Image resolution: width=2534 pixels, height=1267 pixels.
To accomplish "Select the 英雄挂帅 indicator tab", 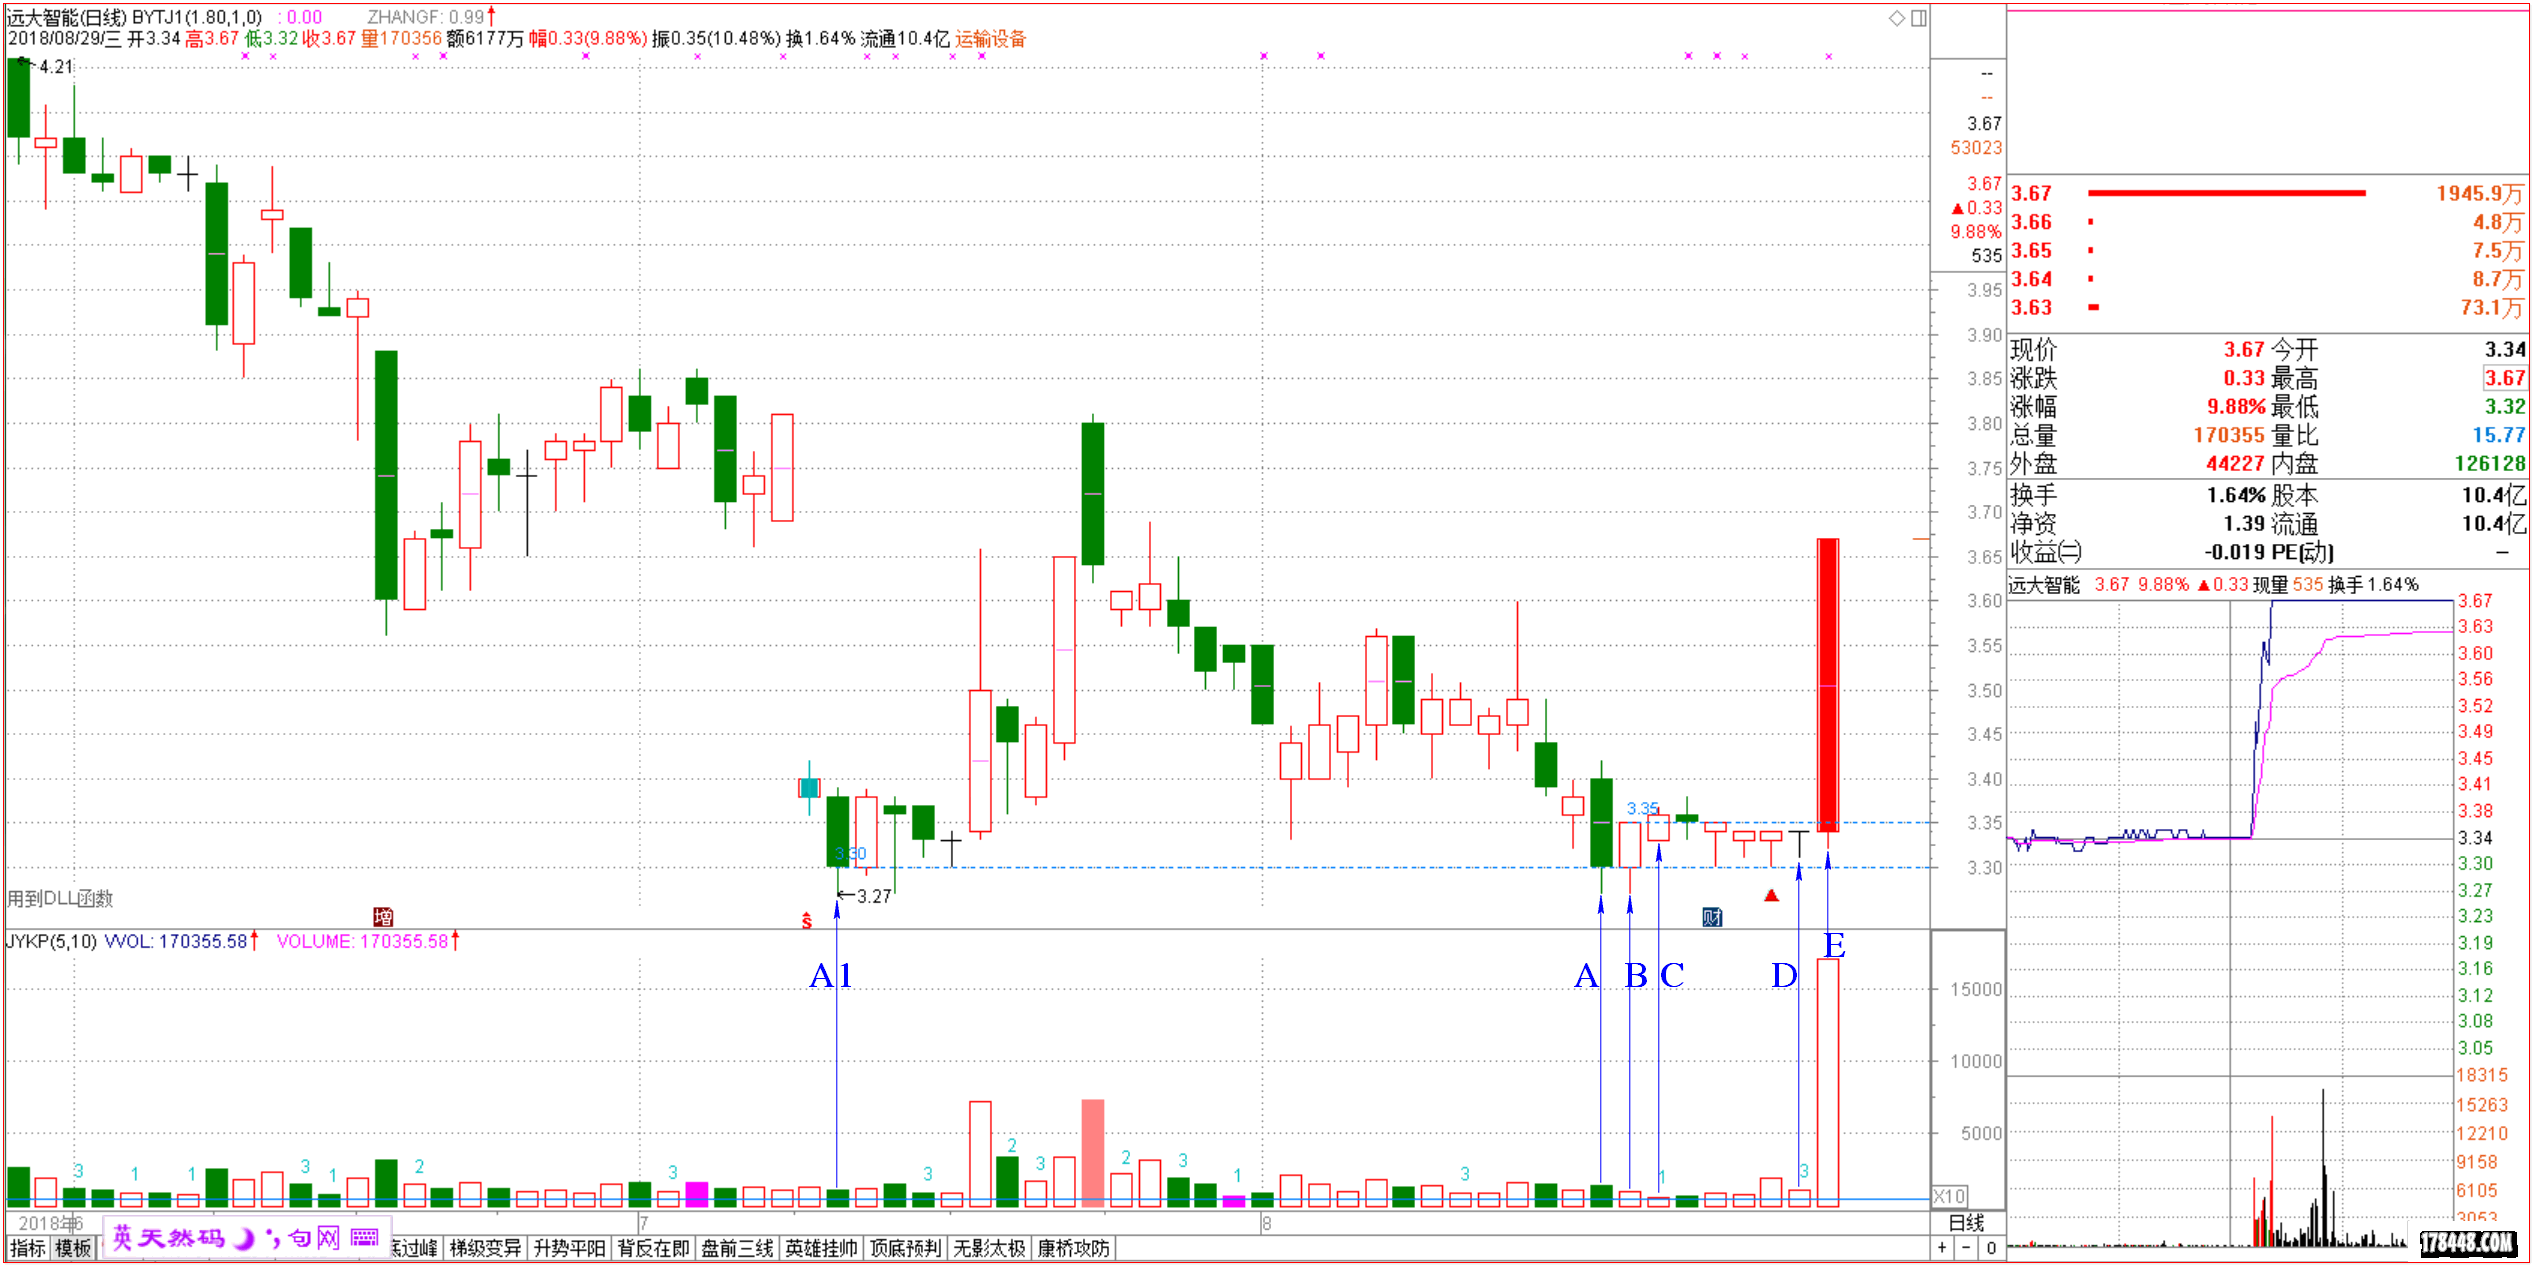I will click(821, 1248).
